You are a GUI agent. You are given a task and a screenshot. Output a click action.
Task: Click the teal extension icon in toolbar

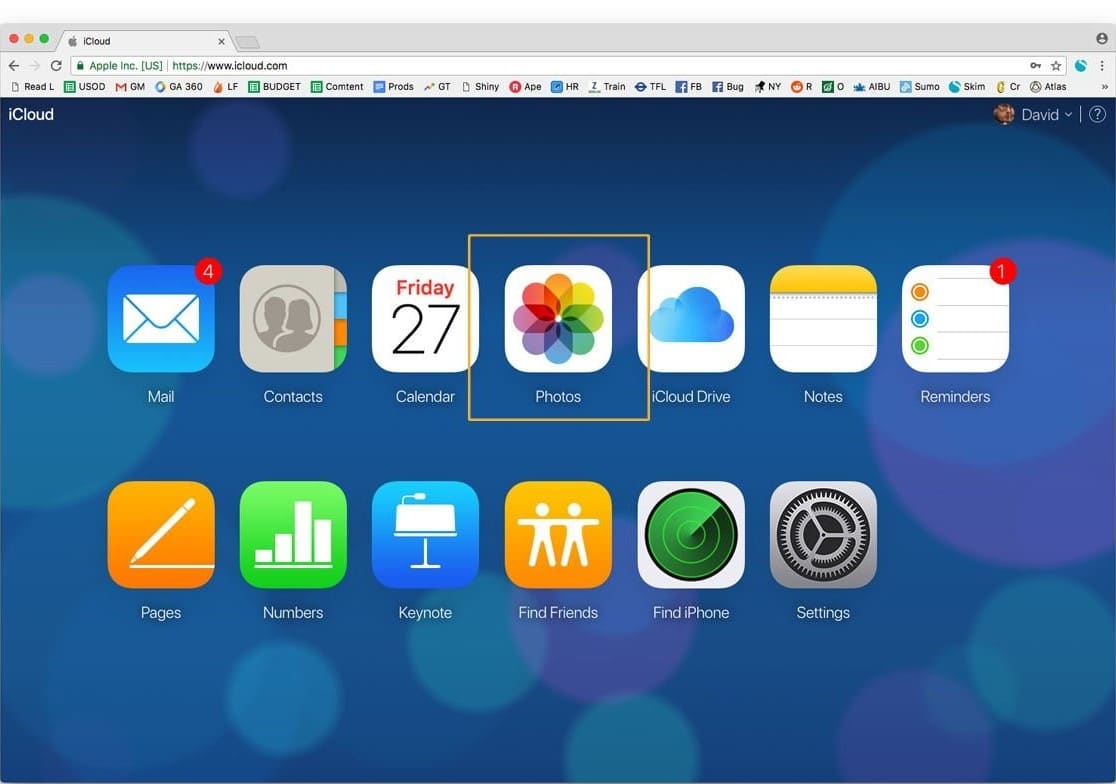(x=1080, y=65)
